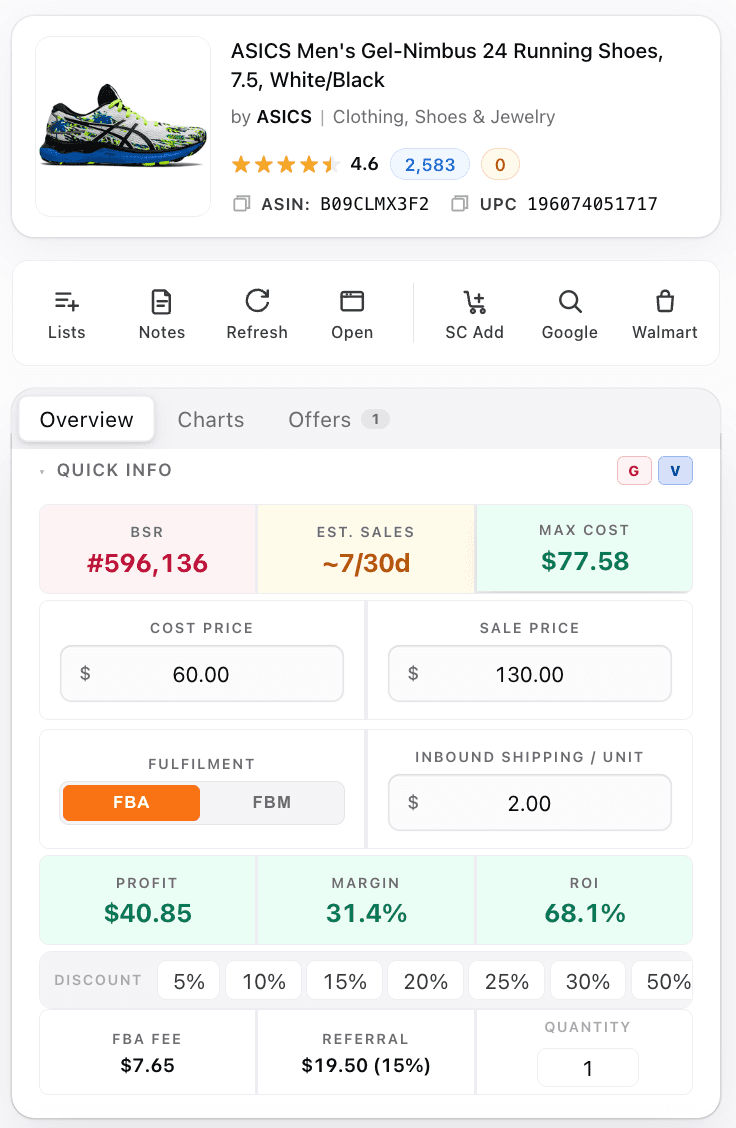Apply the 20% discount
736x1128 pixels.
coord(426,981)
